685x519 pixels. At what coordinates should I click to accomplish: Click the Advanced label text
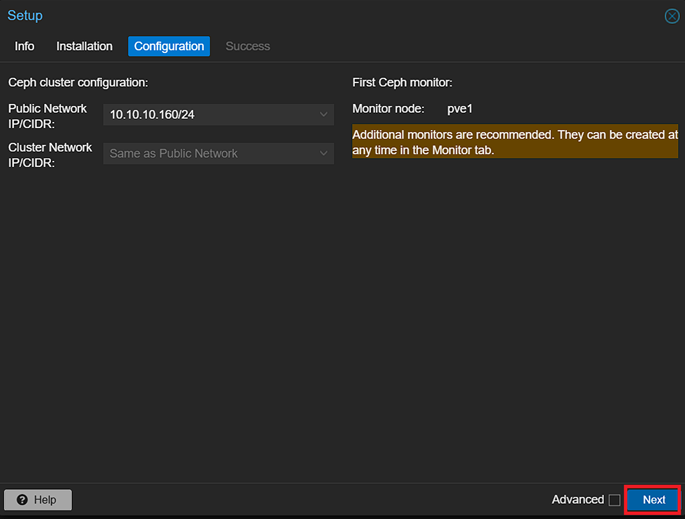tap(577, 500)
